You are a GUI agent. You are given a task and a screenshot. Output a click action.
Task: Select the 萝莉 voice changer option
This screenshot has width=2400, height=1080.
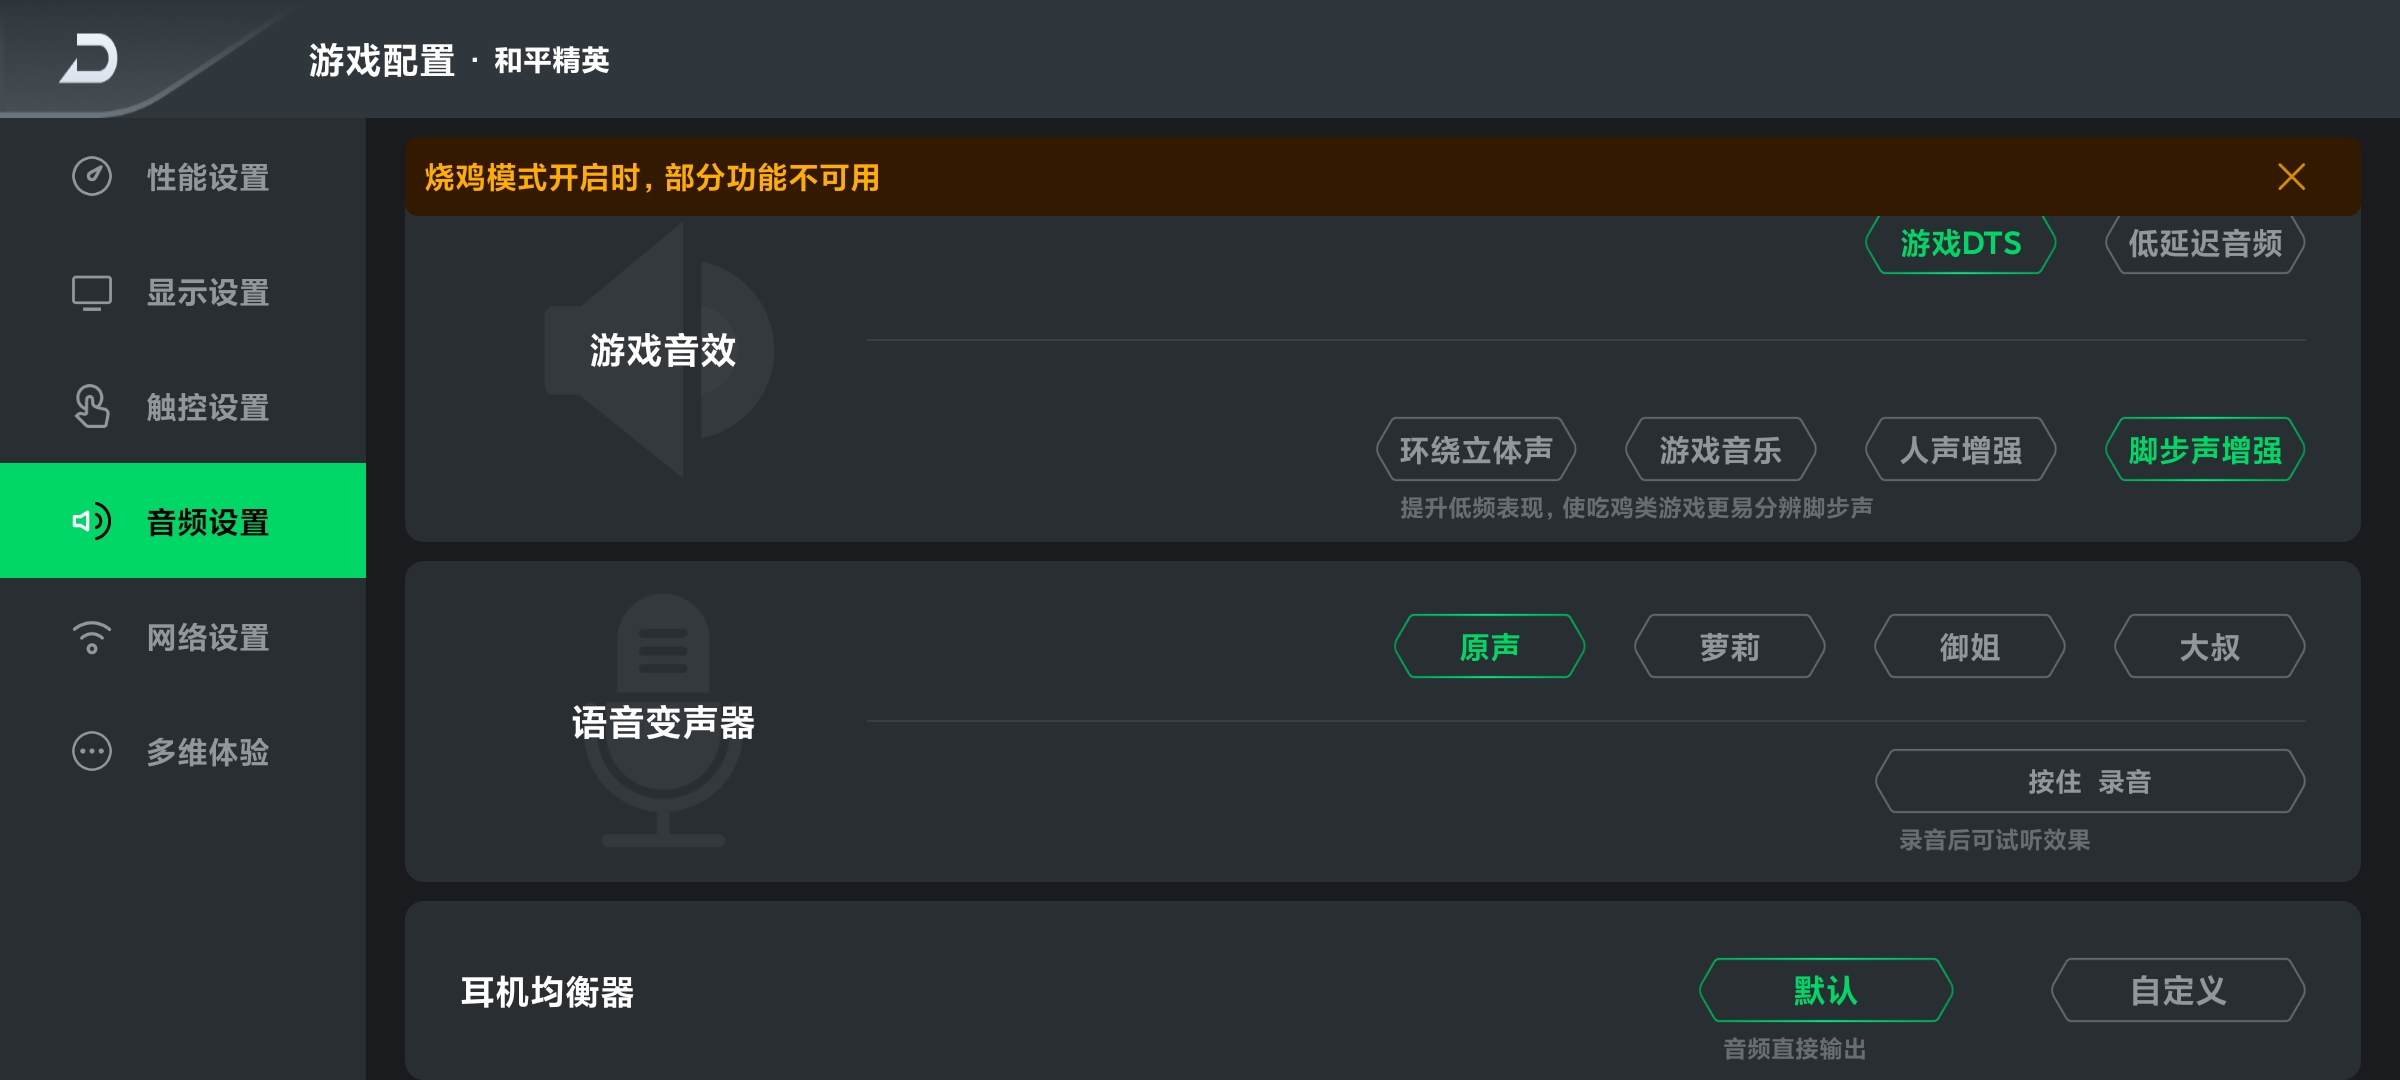1729,647
